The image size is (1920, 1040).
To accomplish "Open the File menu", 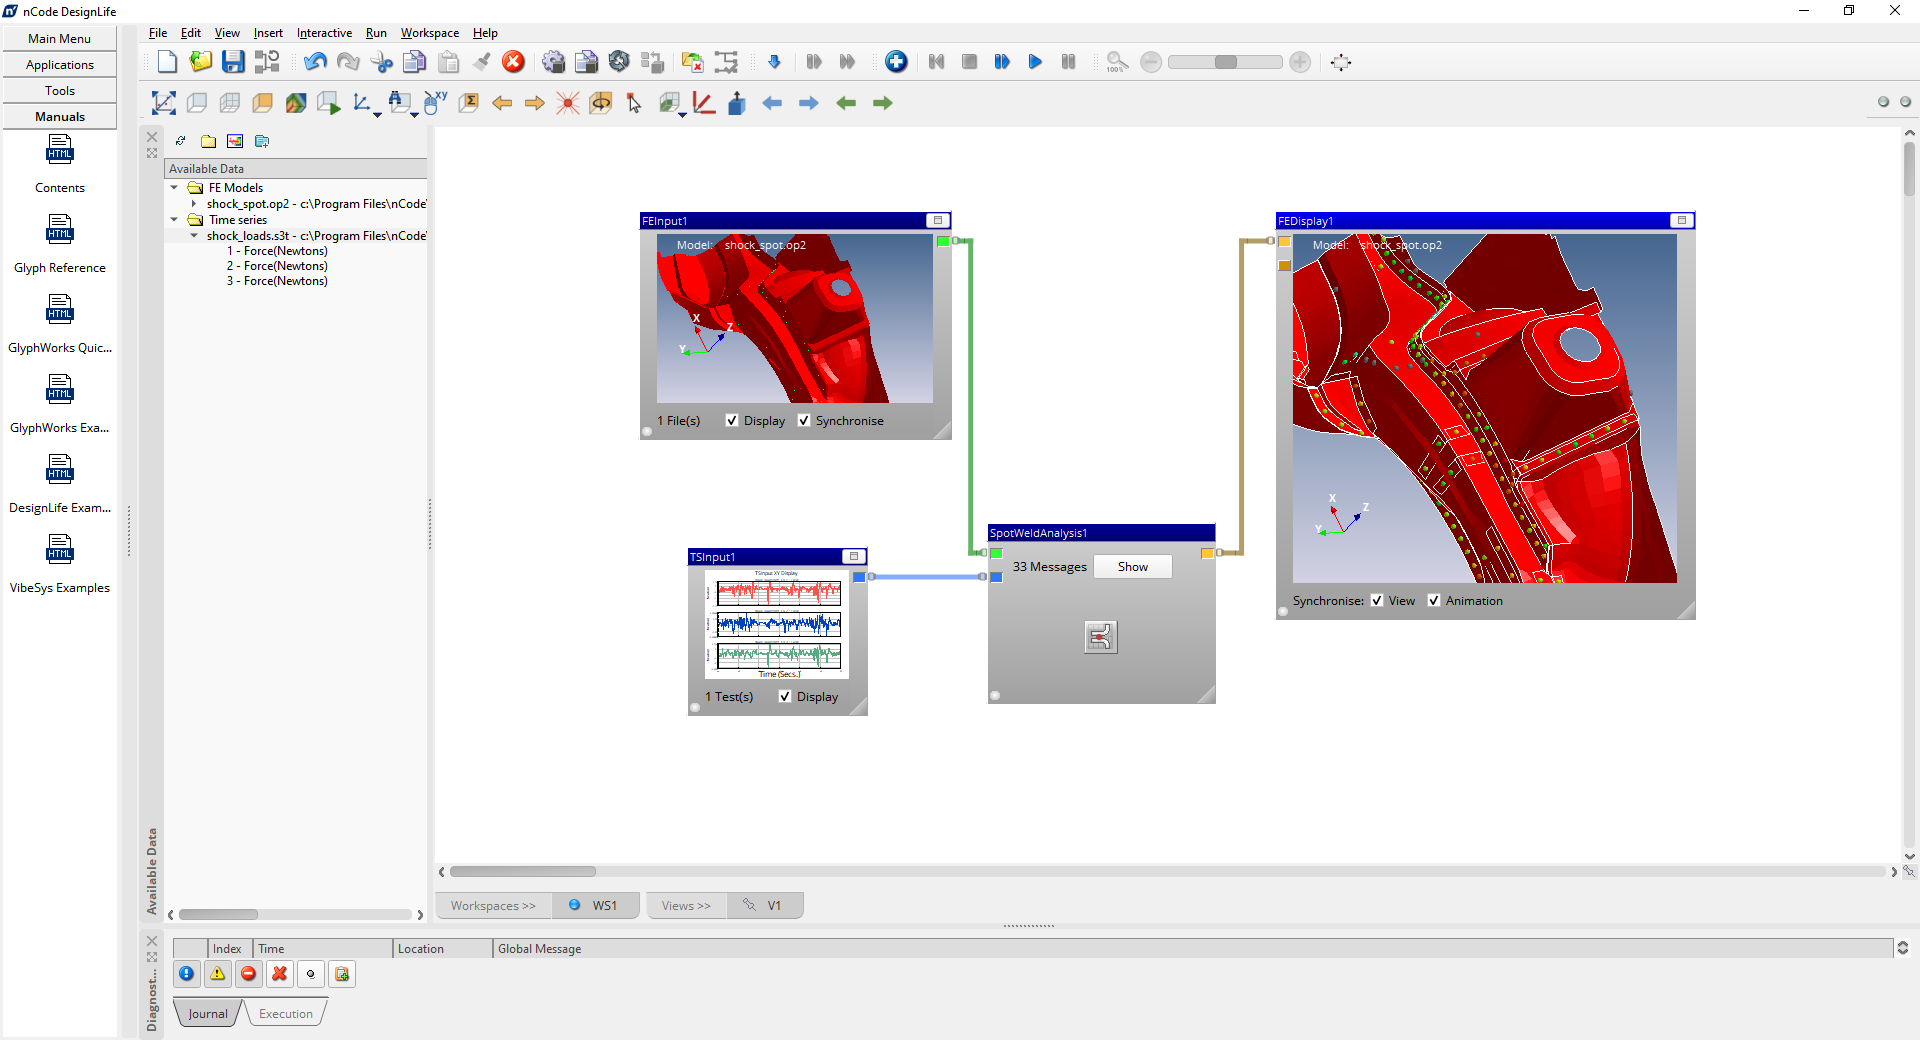I will (x=158, y=33).
